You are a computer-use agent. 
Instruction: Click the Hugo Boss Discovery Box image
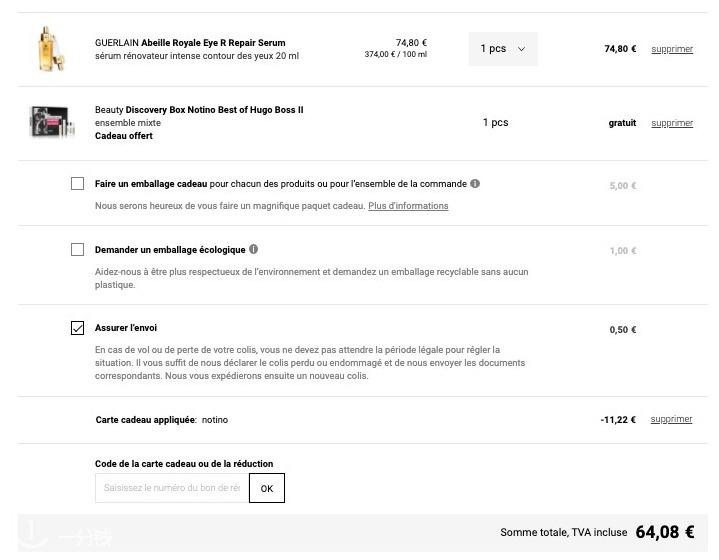pyautogui.click(x=52, y=122)
